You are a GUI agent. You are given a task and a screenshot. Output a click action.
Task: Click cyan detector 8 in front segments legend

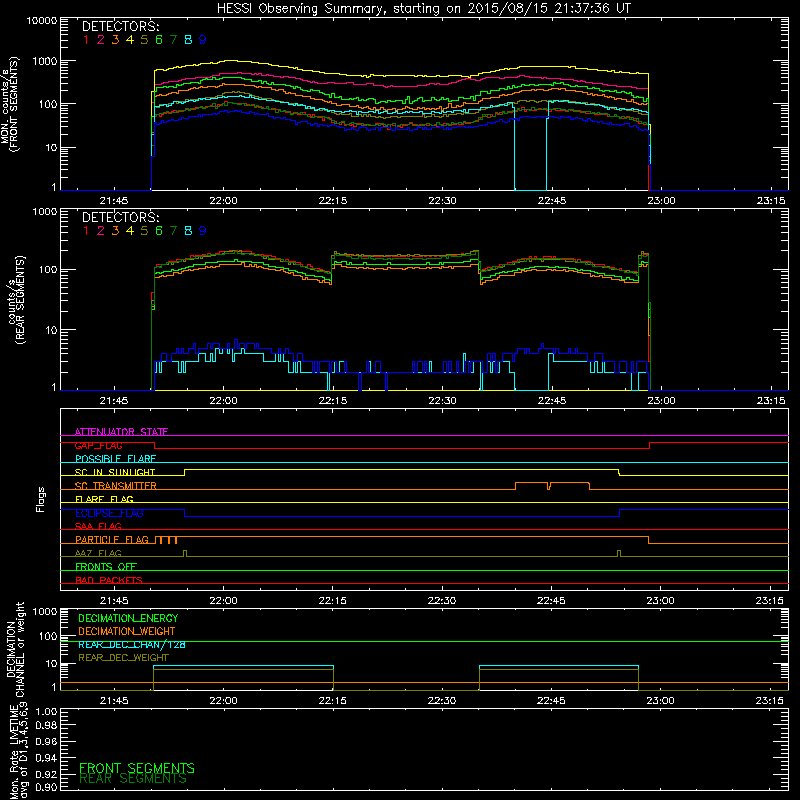click(188, 39)
